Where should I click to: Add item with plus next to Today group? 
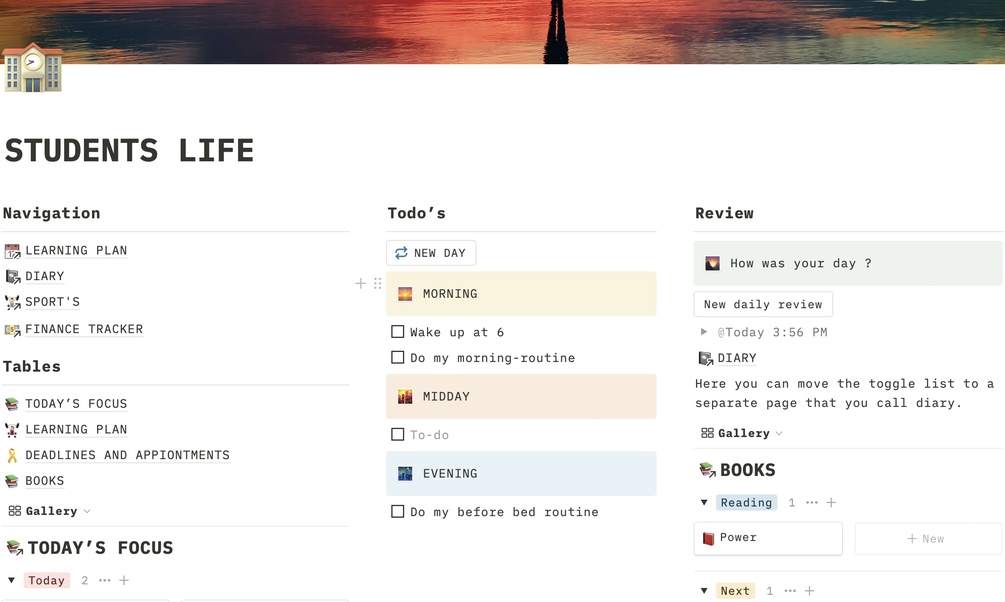124,581
